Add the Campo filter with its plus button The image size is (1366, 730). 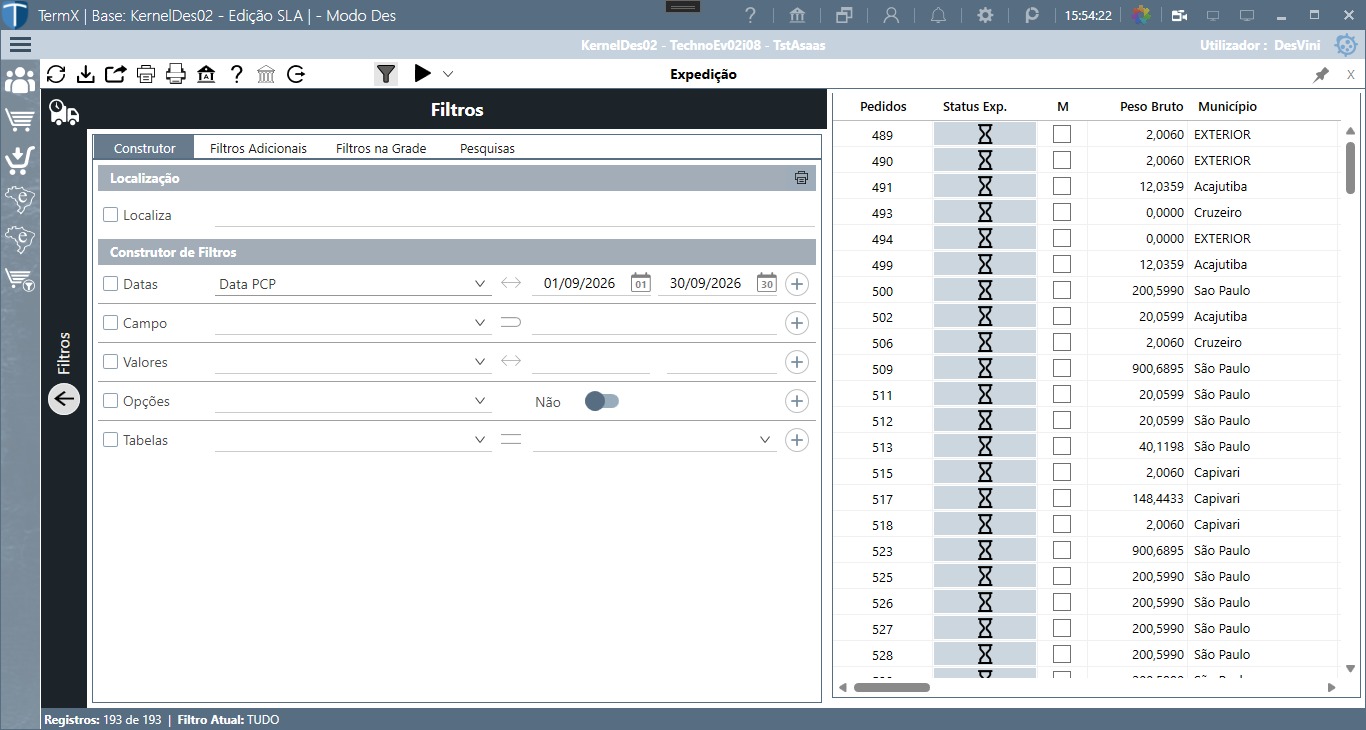[x=797, y=323]
